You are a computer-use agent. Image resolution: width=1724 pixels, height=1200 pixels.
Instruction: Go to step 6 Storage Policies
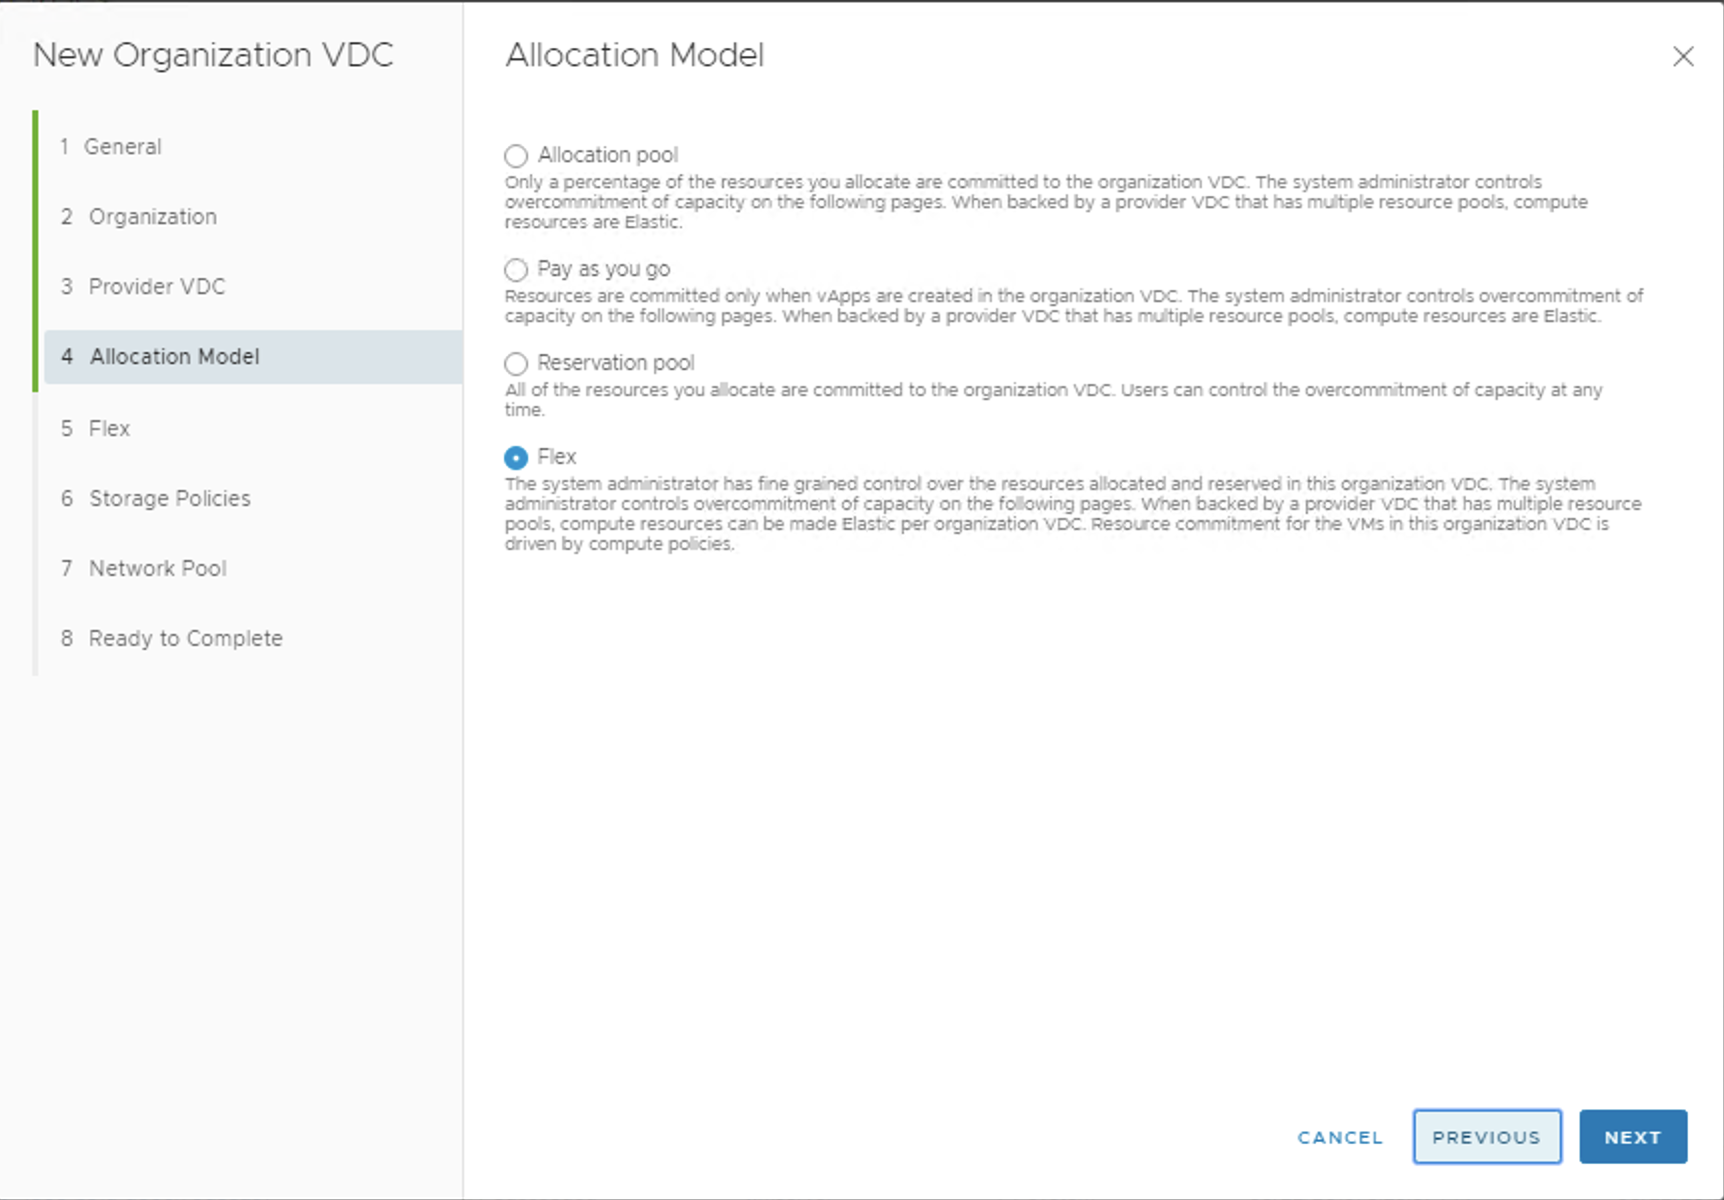169,499
